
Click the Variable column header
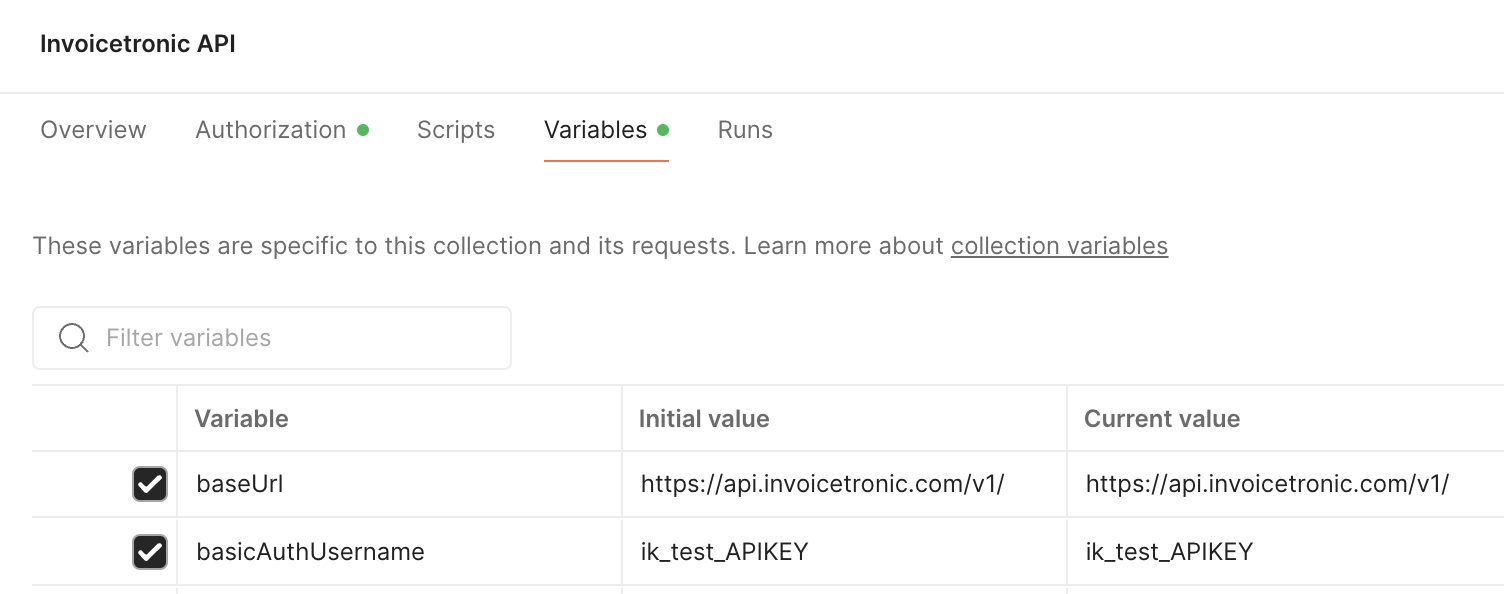pyautogui.click(x=241, y=419)
